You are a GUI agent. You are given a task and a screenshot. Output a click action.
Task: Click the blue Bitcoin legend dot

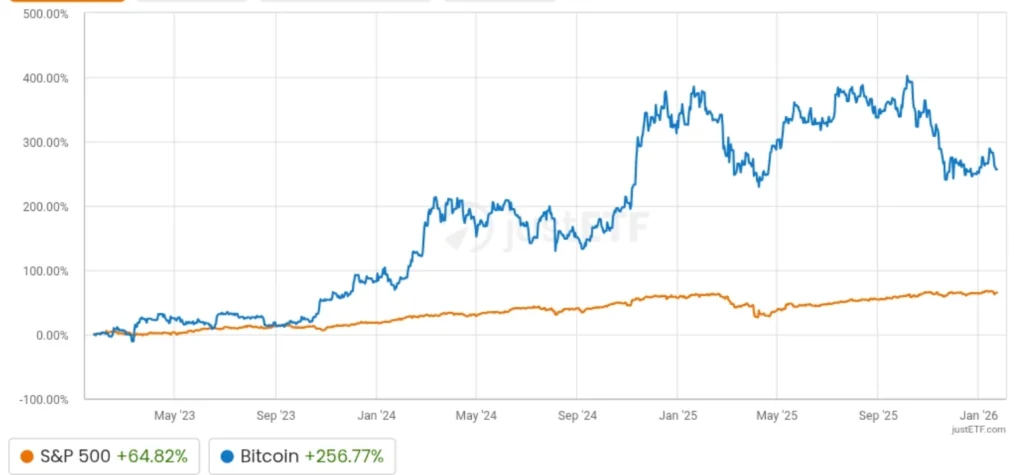click(227, 456)
